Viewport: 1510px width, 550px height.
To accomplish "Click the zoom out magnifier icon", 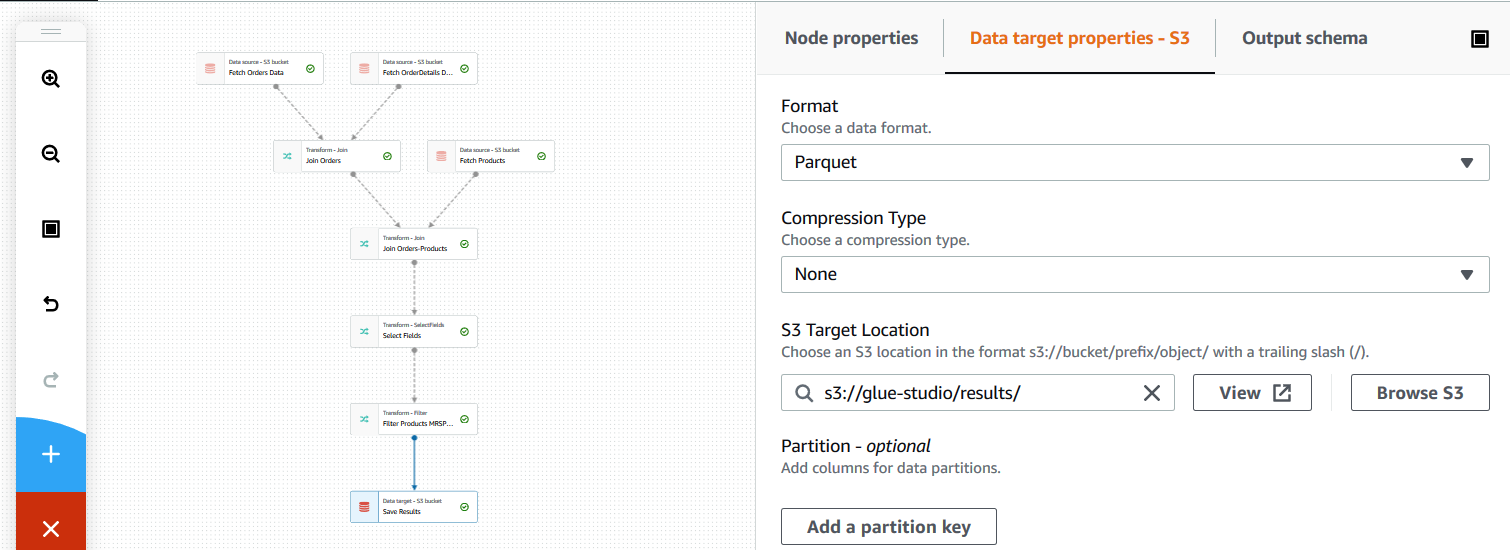I will pos(51,154).
